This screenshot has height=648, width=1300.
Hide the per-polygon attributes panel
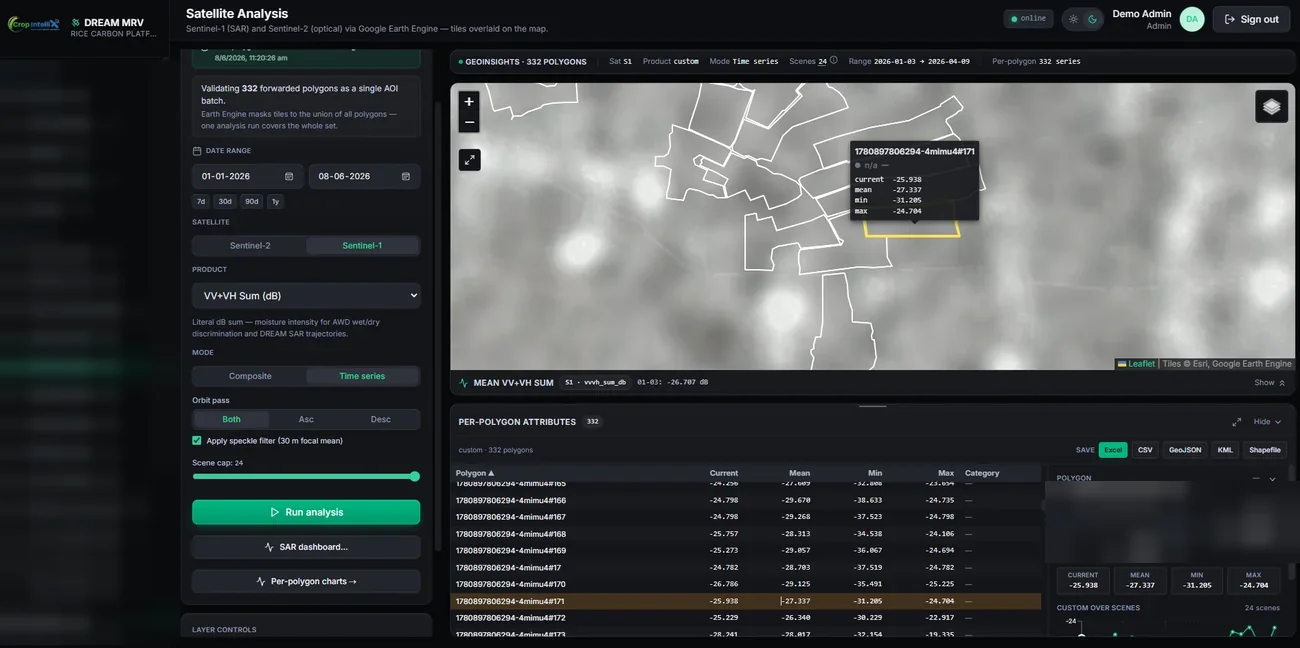pyautogui.click(x=1267, y=422)
